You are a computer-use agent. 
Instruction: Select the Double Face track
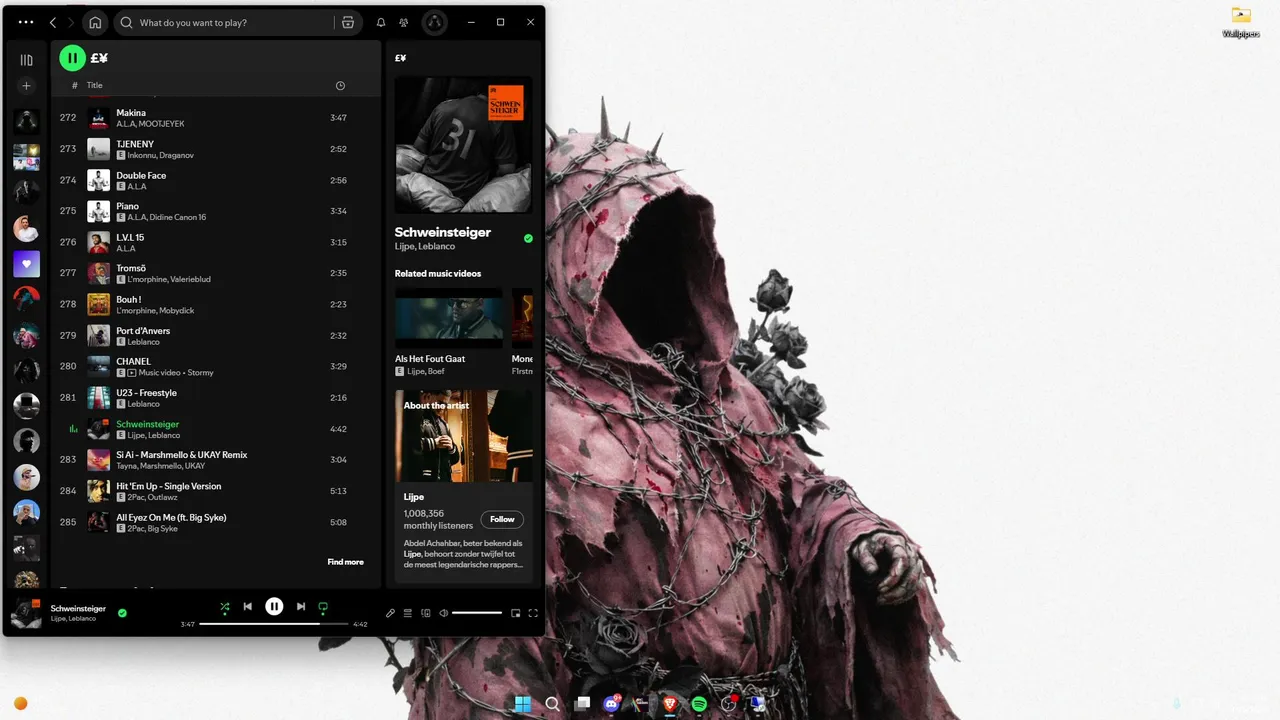pos(216,180)
